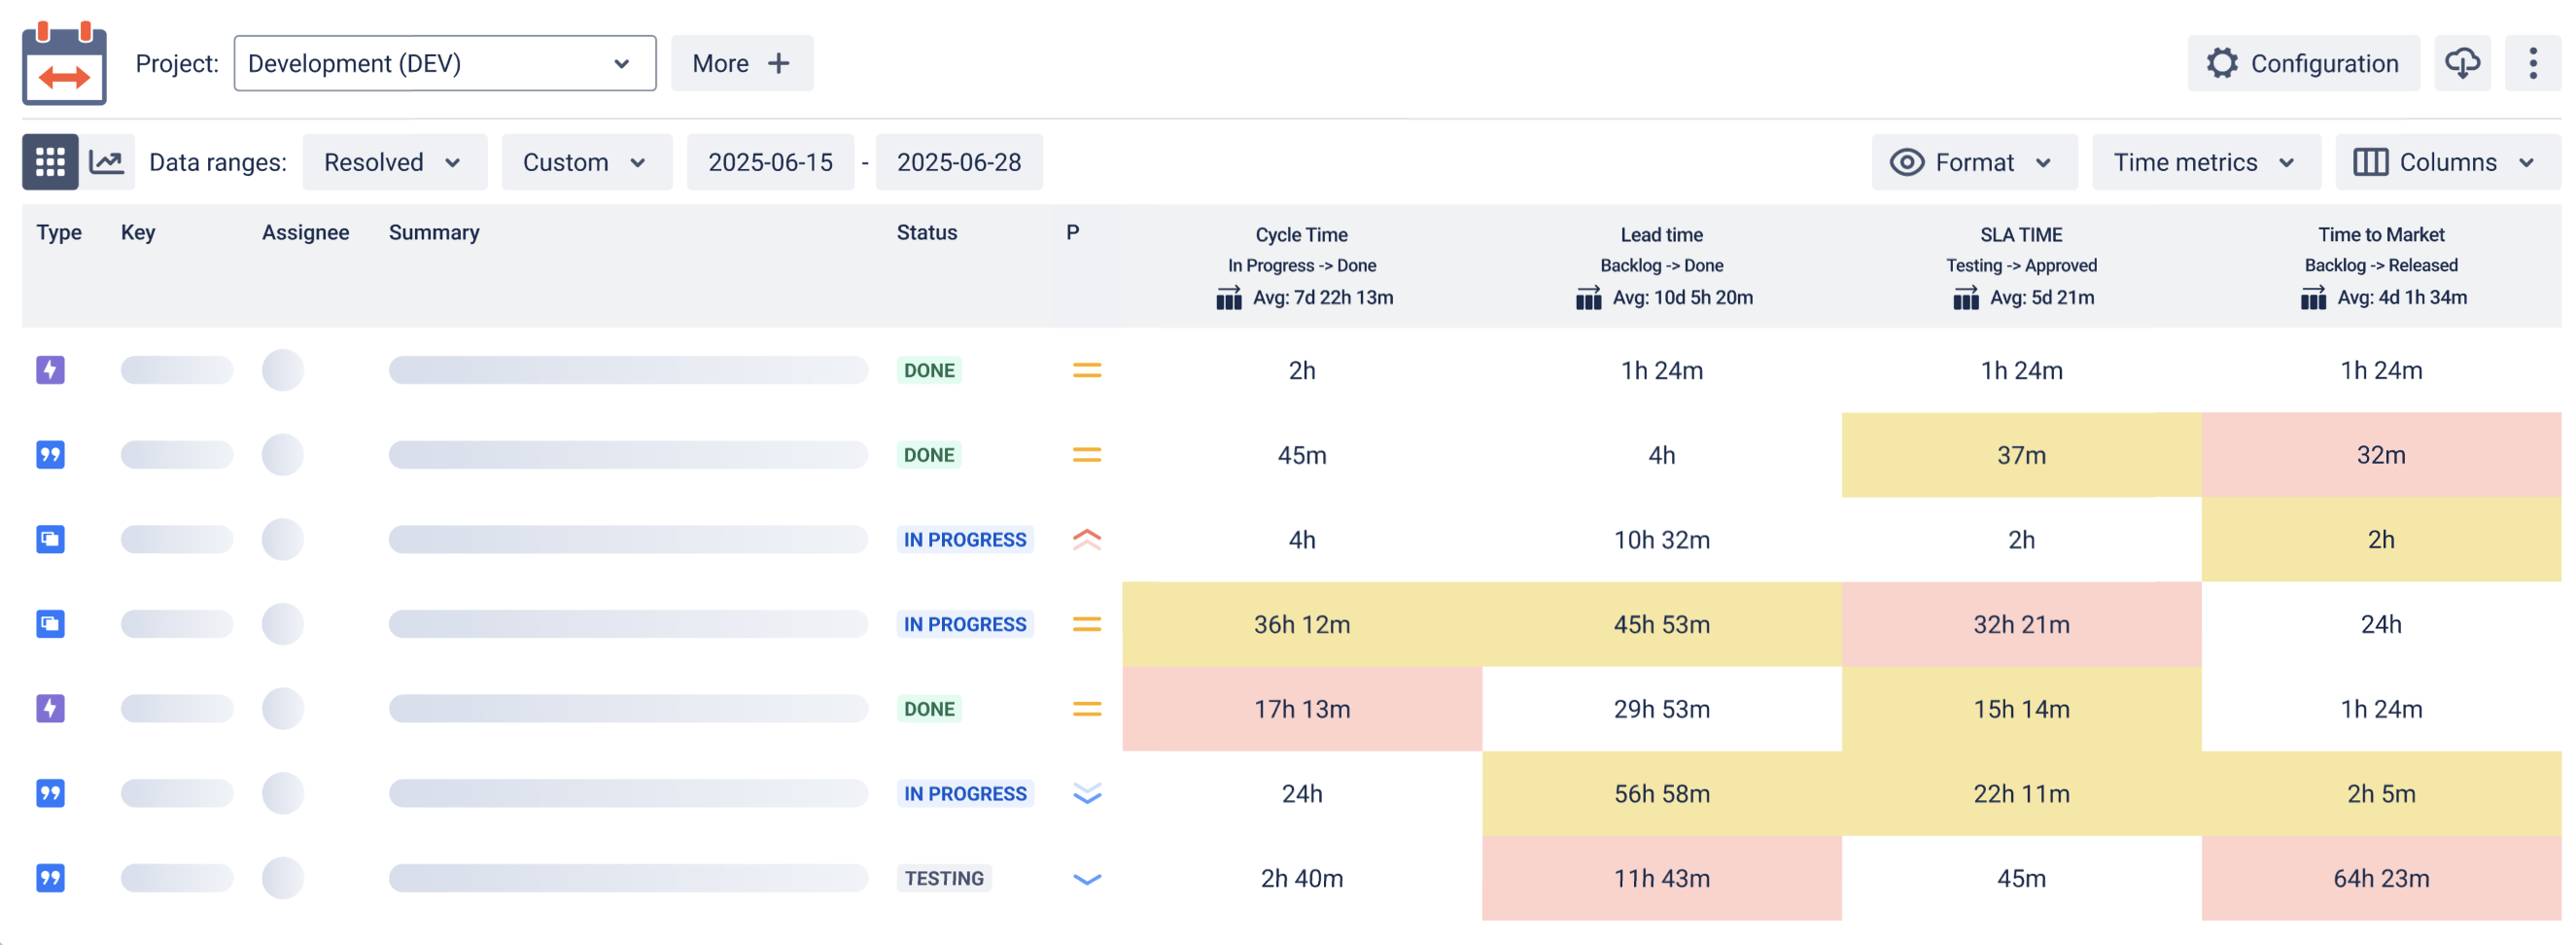The image size is (2576, 945).
Task: Click the subtask type icon in the 36h 12m row
Action: (50, 624)
